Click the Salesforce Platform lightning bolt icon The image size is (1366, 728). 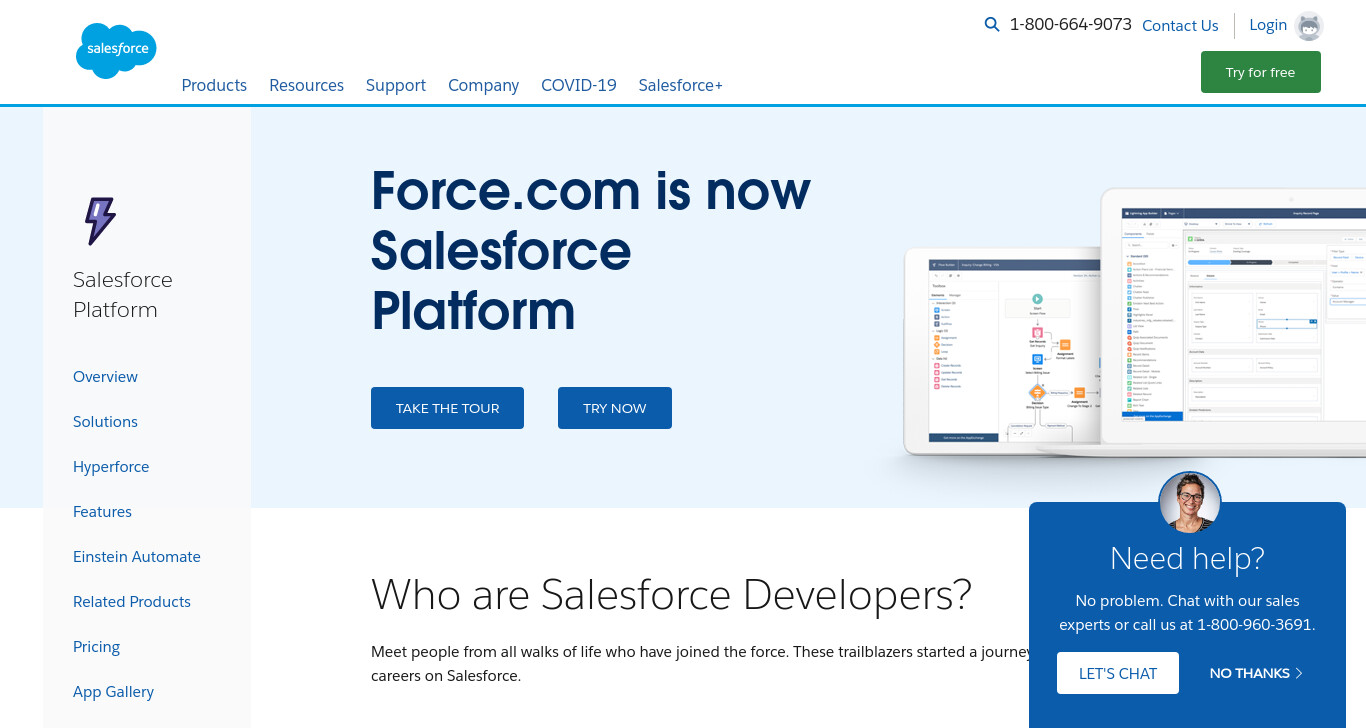100,221
